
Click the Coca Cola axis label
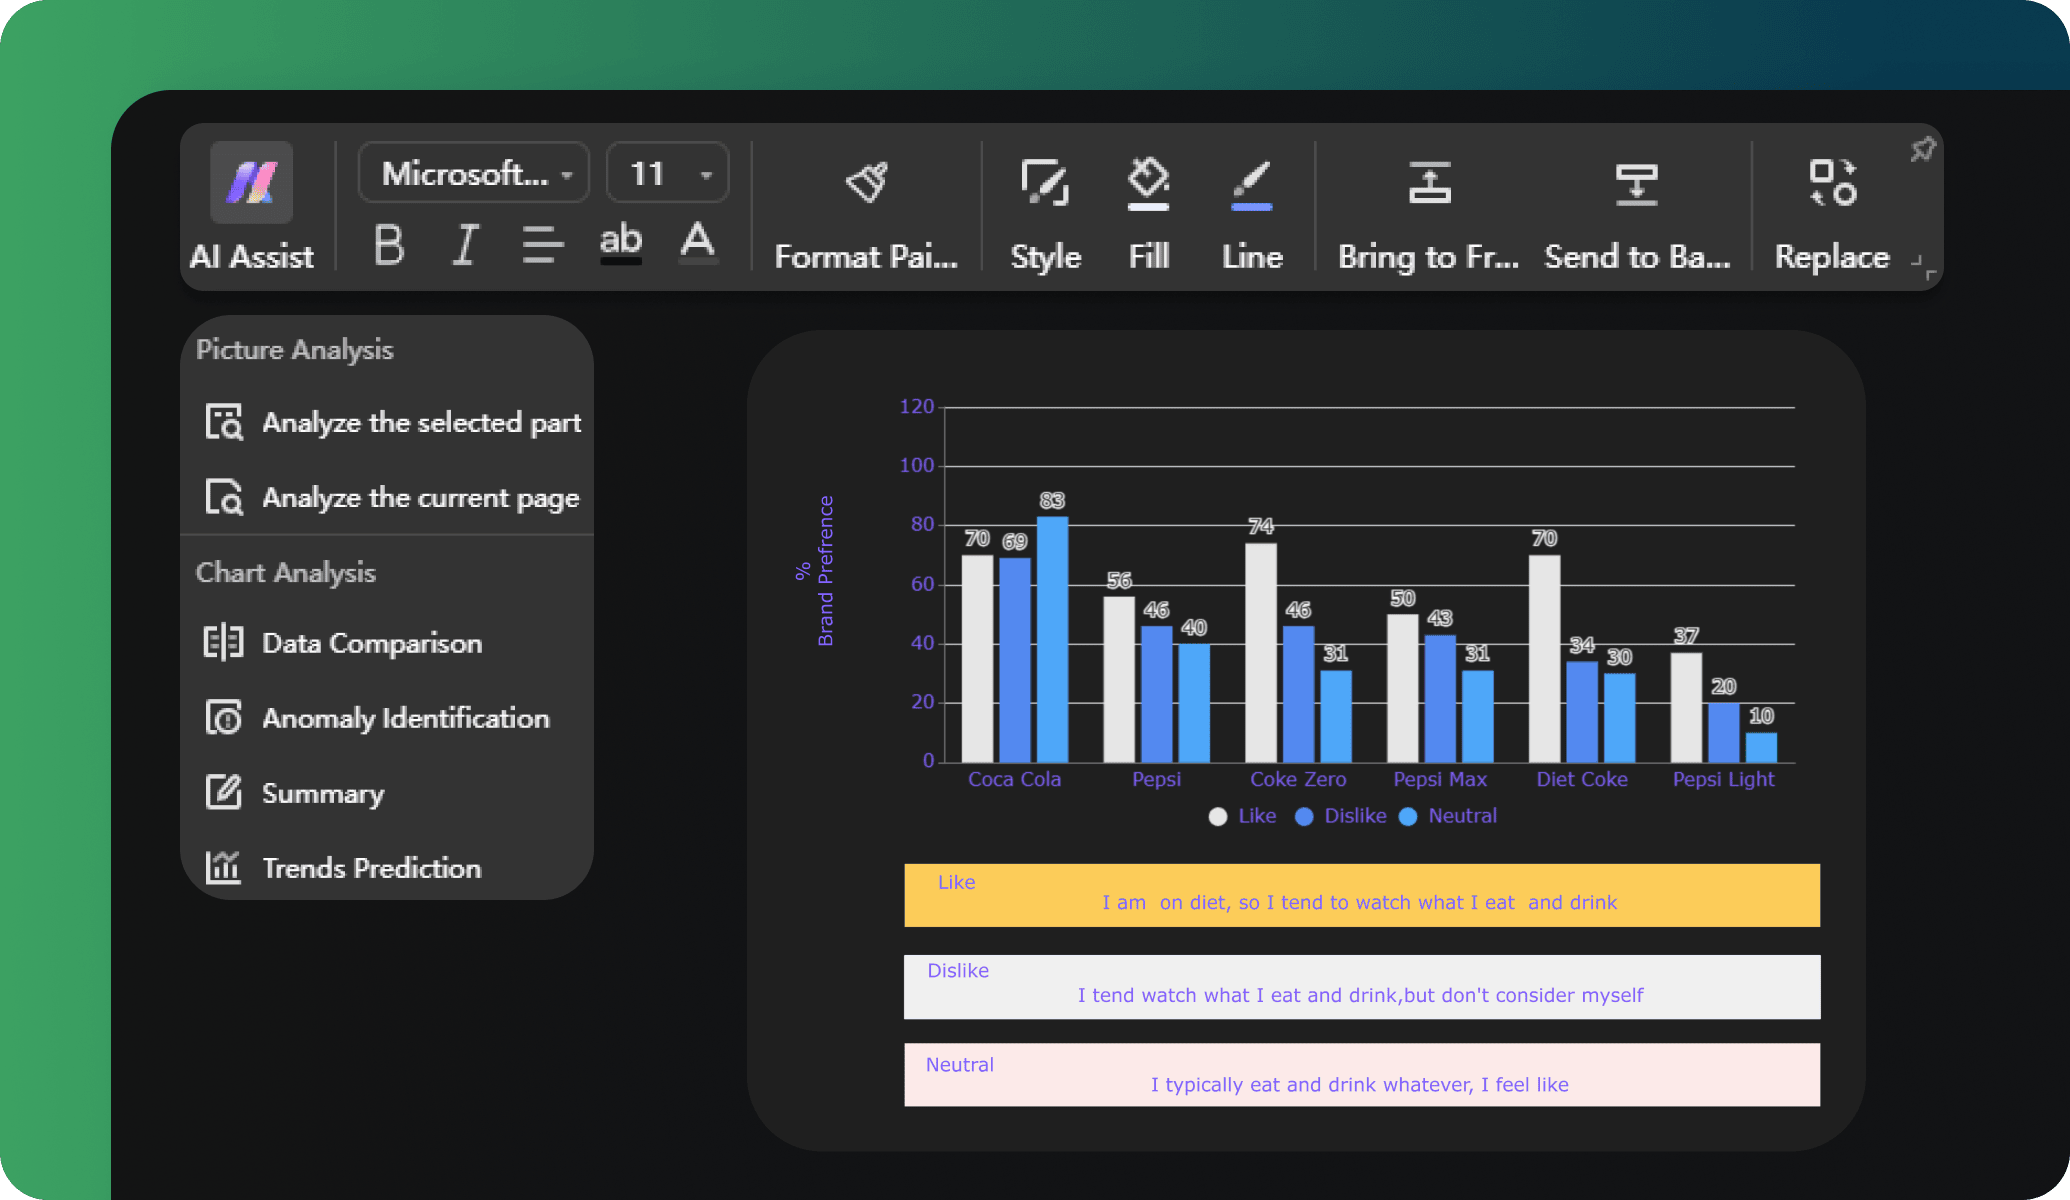[x=1014, y=779]
